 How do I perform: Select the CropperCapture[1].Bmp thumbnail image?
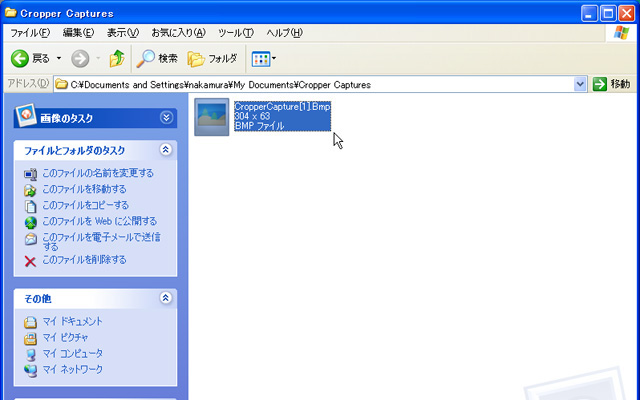point(211,117)
